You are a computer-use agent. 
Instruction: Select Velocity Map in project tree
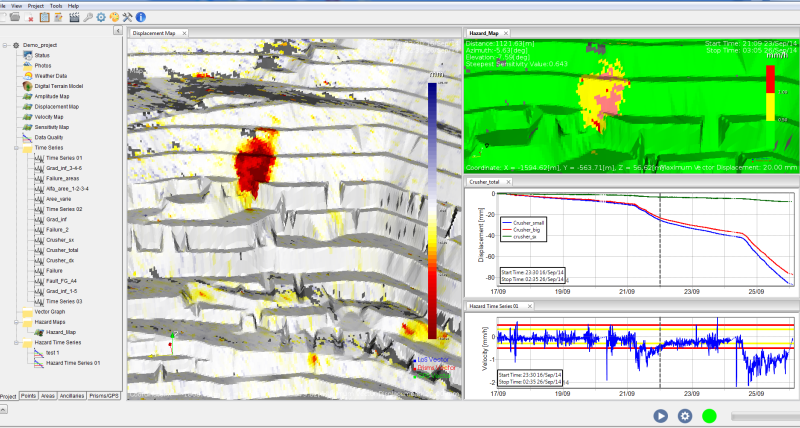pos(50,116)
